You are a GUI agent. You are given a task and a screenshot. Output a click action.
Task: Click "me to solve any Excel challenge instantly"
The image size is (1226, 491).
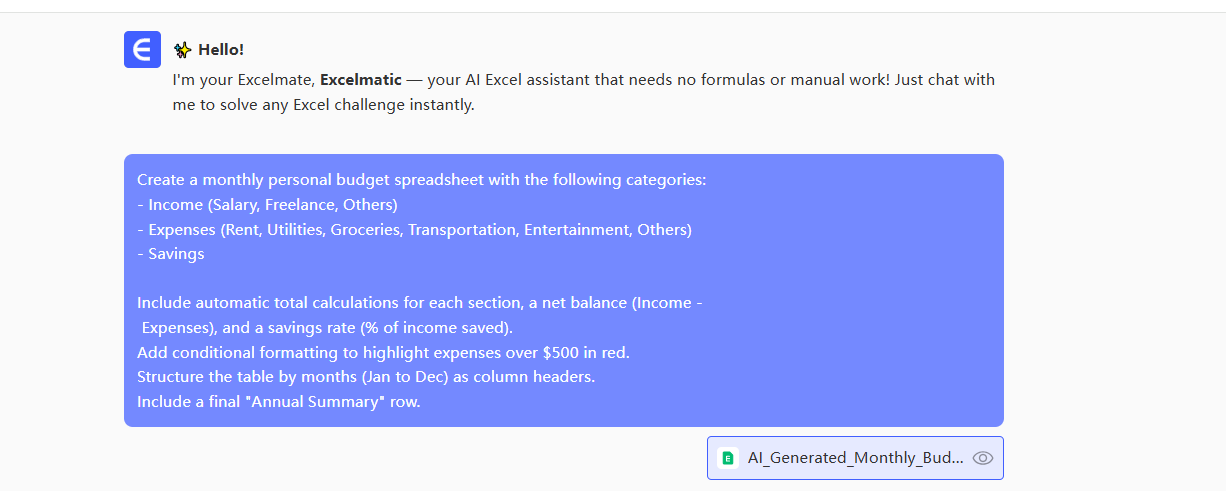pos(323,104)
